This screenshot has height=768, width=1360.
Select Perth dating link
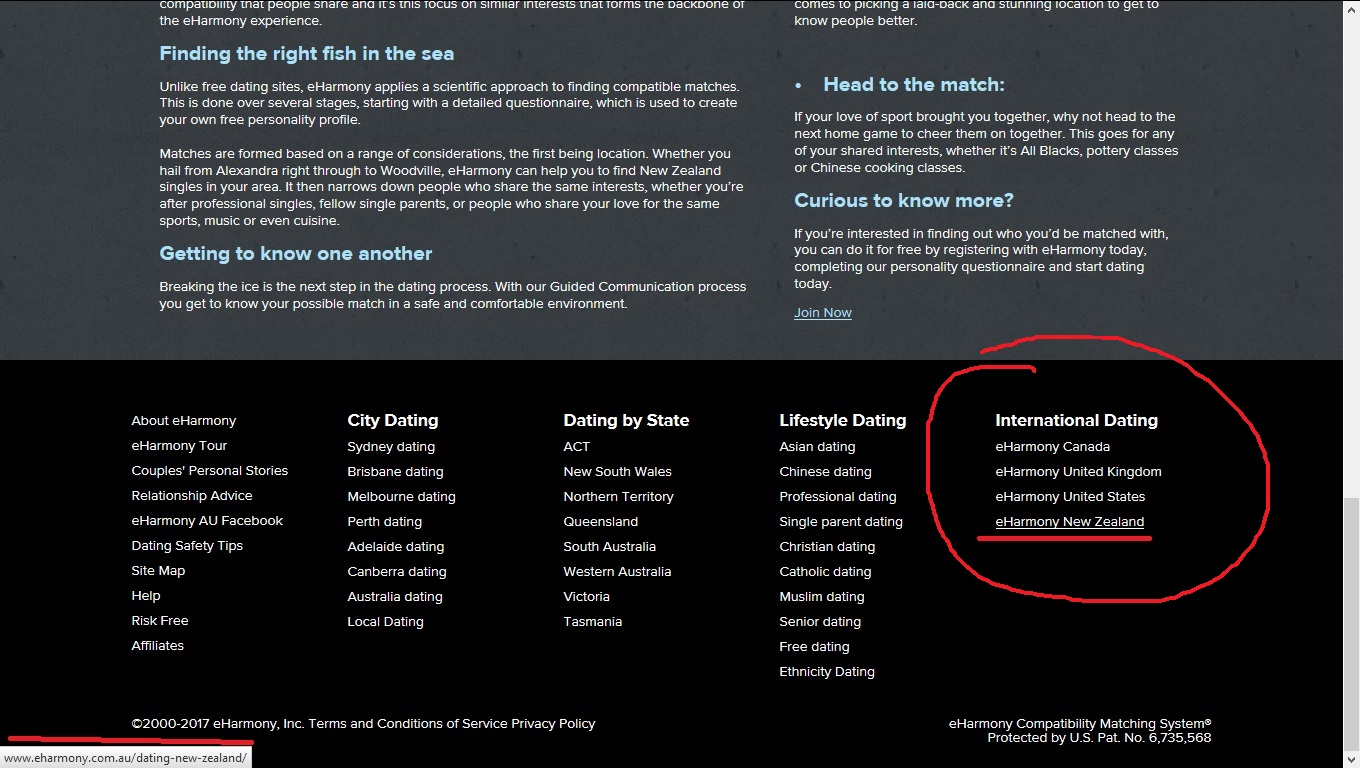(x=385, y=522)
